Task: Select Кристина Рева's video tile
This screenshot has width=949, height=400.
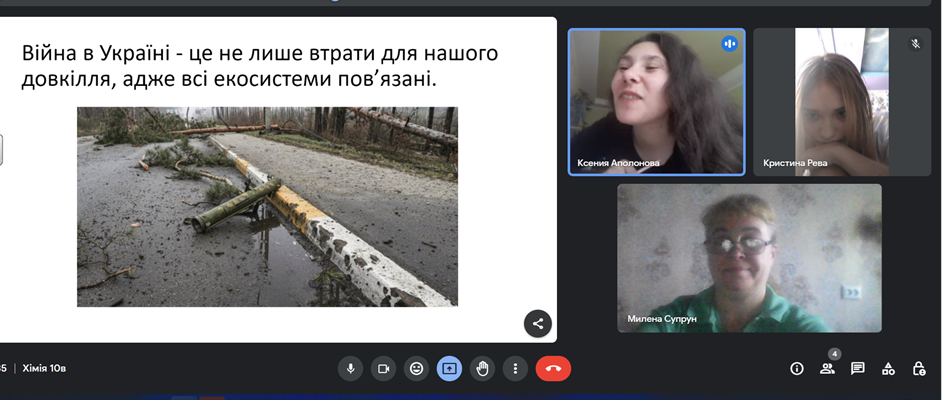Action: click(842, 102)
